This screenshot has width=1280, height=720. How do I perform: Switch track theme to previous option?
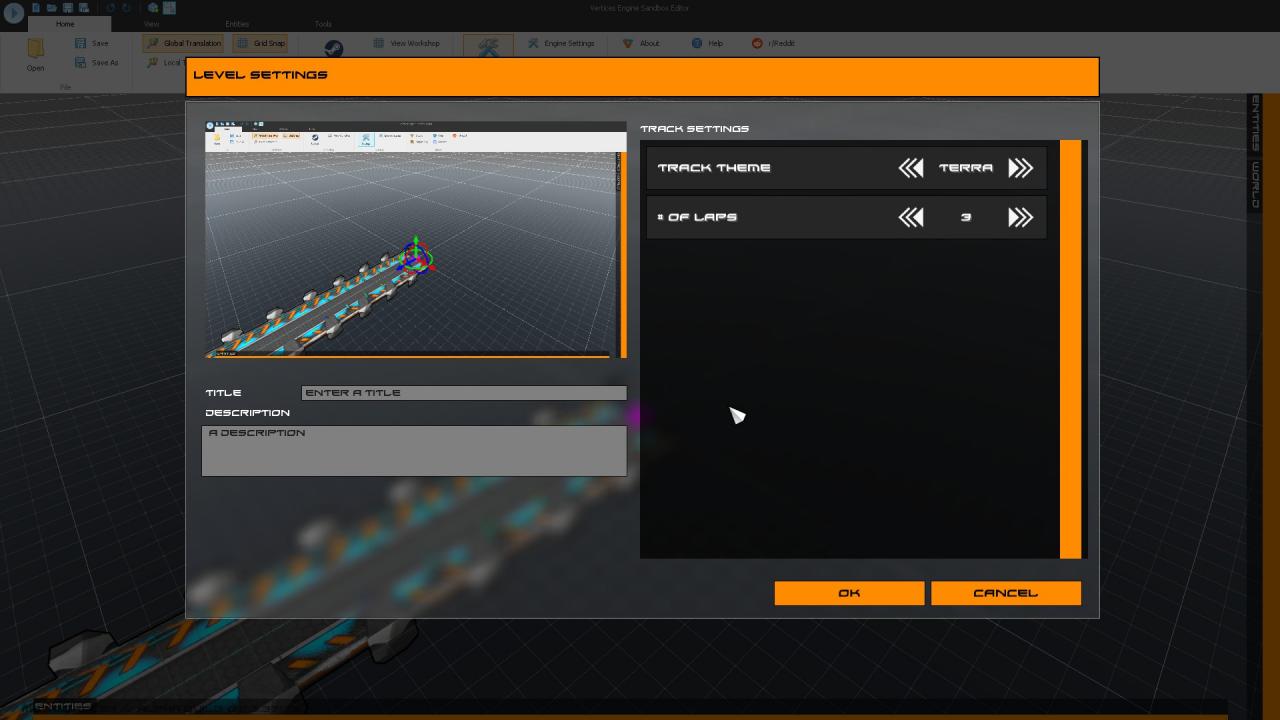[x=910, y=168]
